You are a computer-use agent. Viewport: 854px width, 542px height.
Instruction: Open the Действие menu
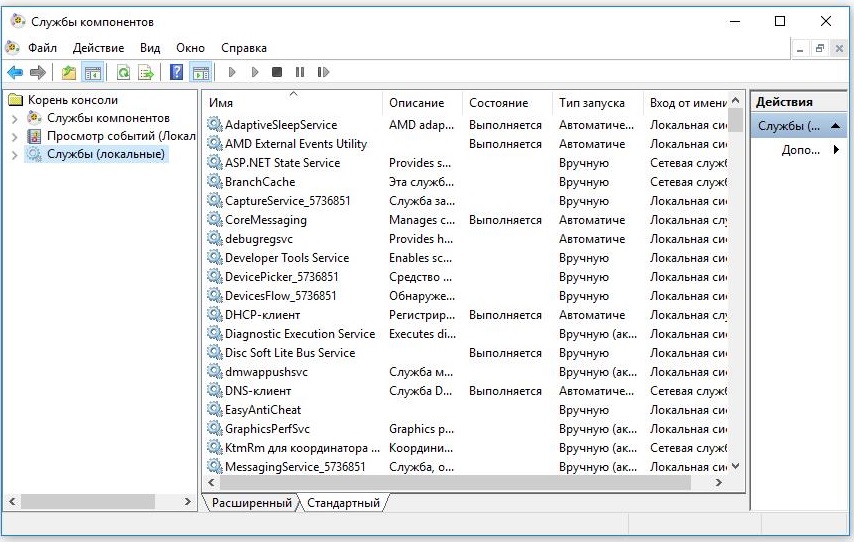pos(99,48)
